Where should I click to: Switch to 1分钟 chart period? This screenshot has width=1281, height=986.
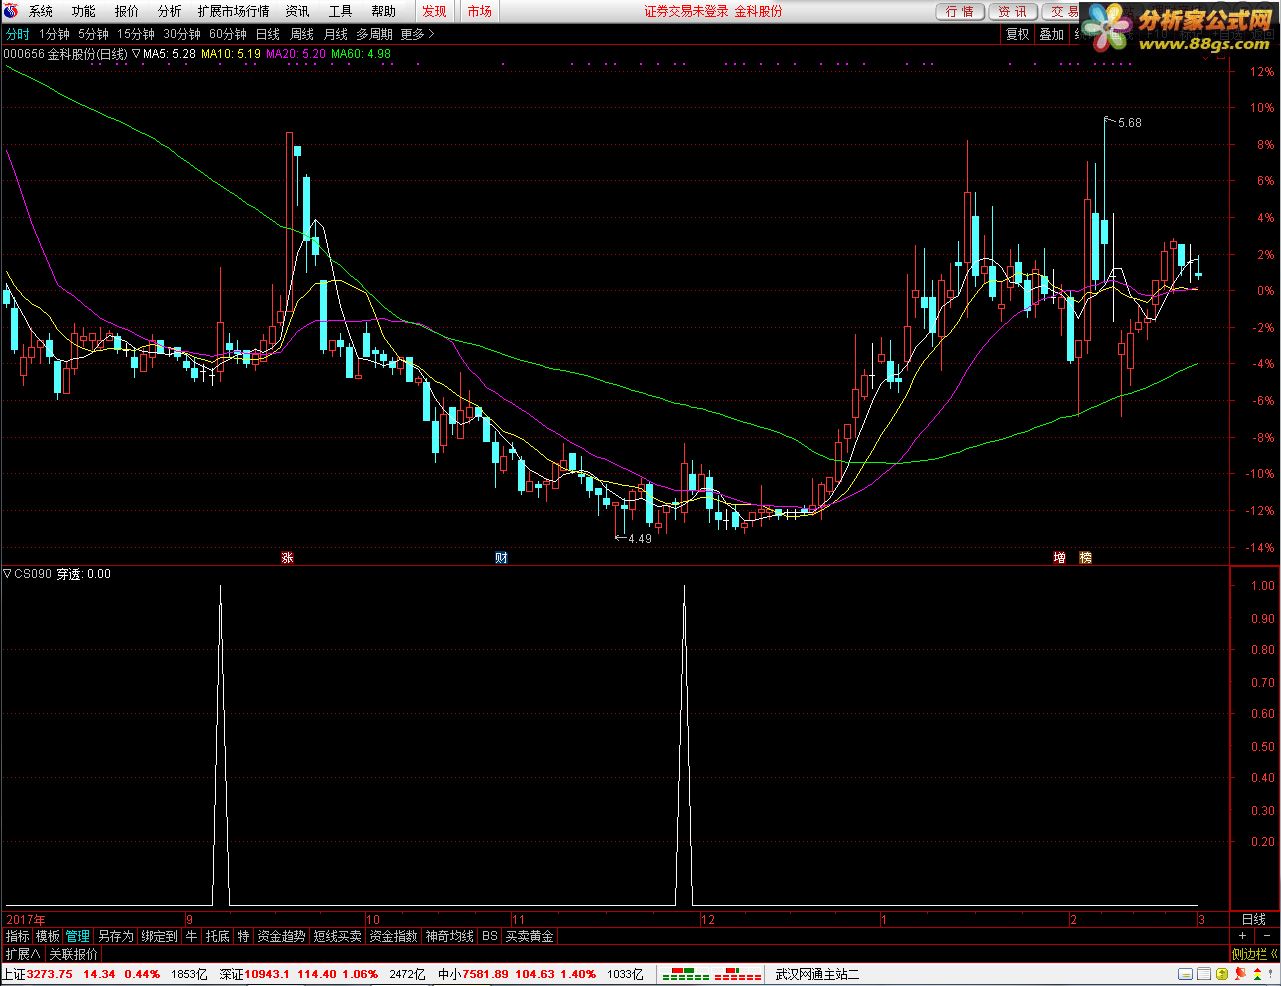[55, 34]
